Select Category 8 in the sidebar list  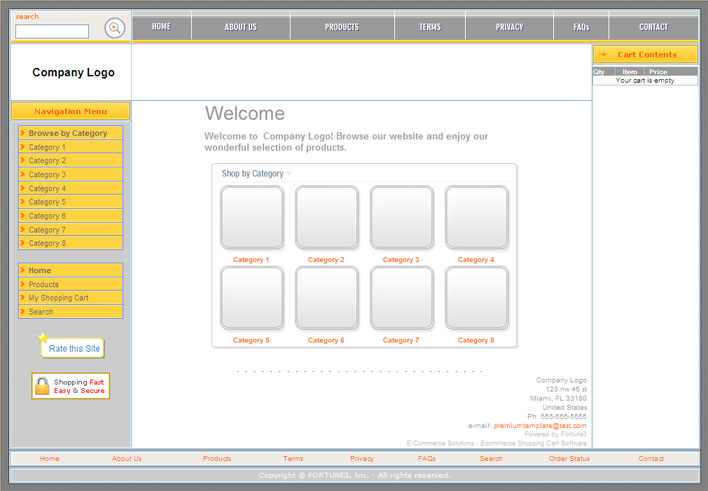point(70,243)
